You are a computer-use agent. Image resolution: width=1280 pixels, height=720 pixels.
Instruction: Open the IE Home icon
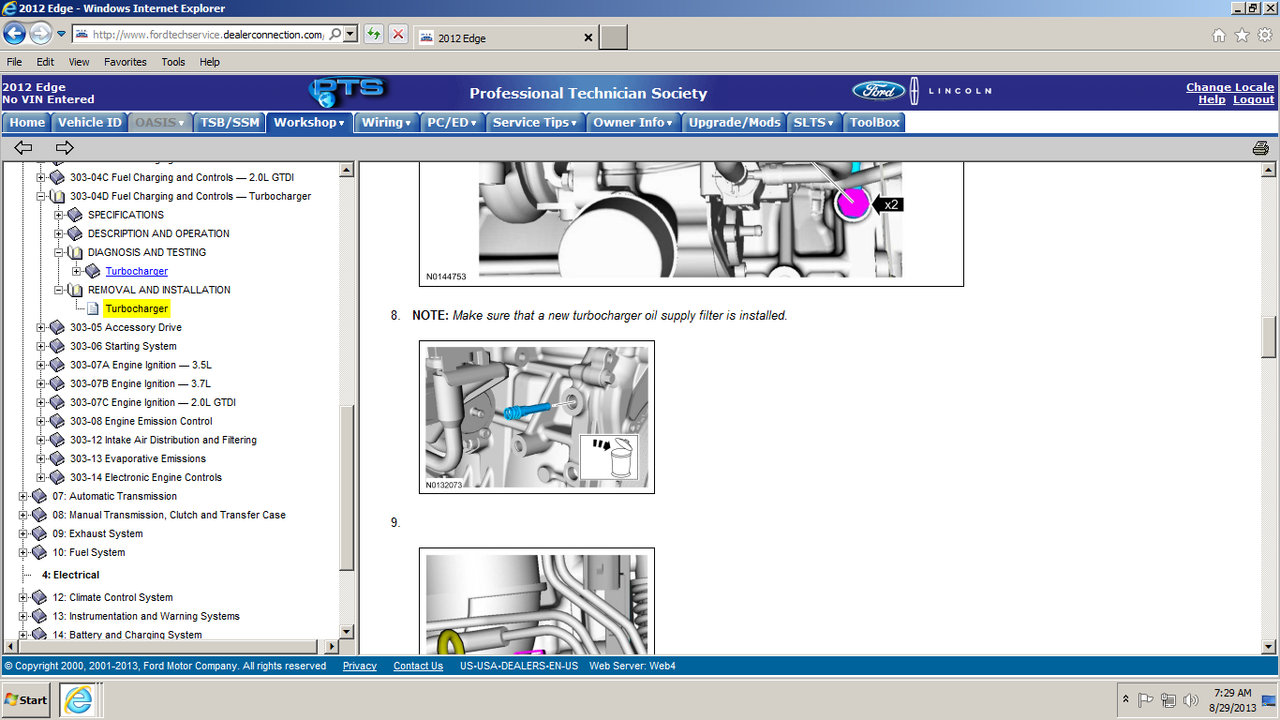pyautogui.click(x=1219, y=35)
